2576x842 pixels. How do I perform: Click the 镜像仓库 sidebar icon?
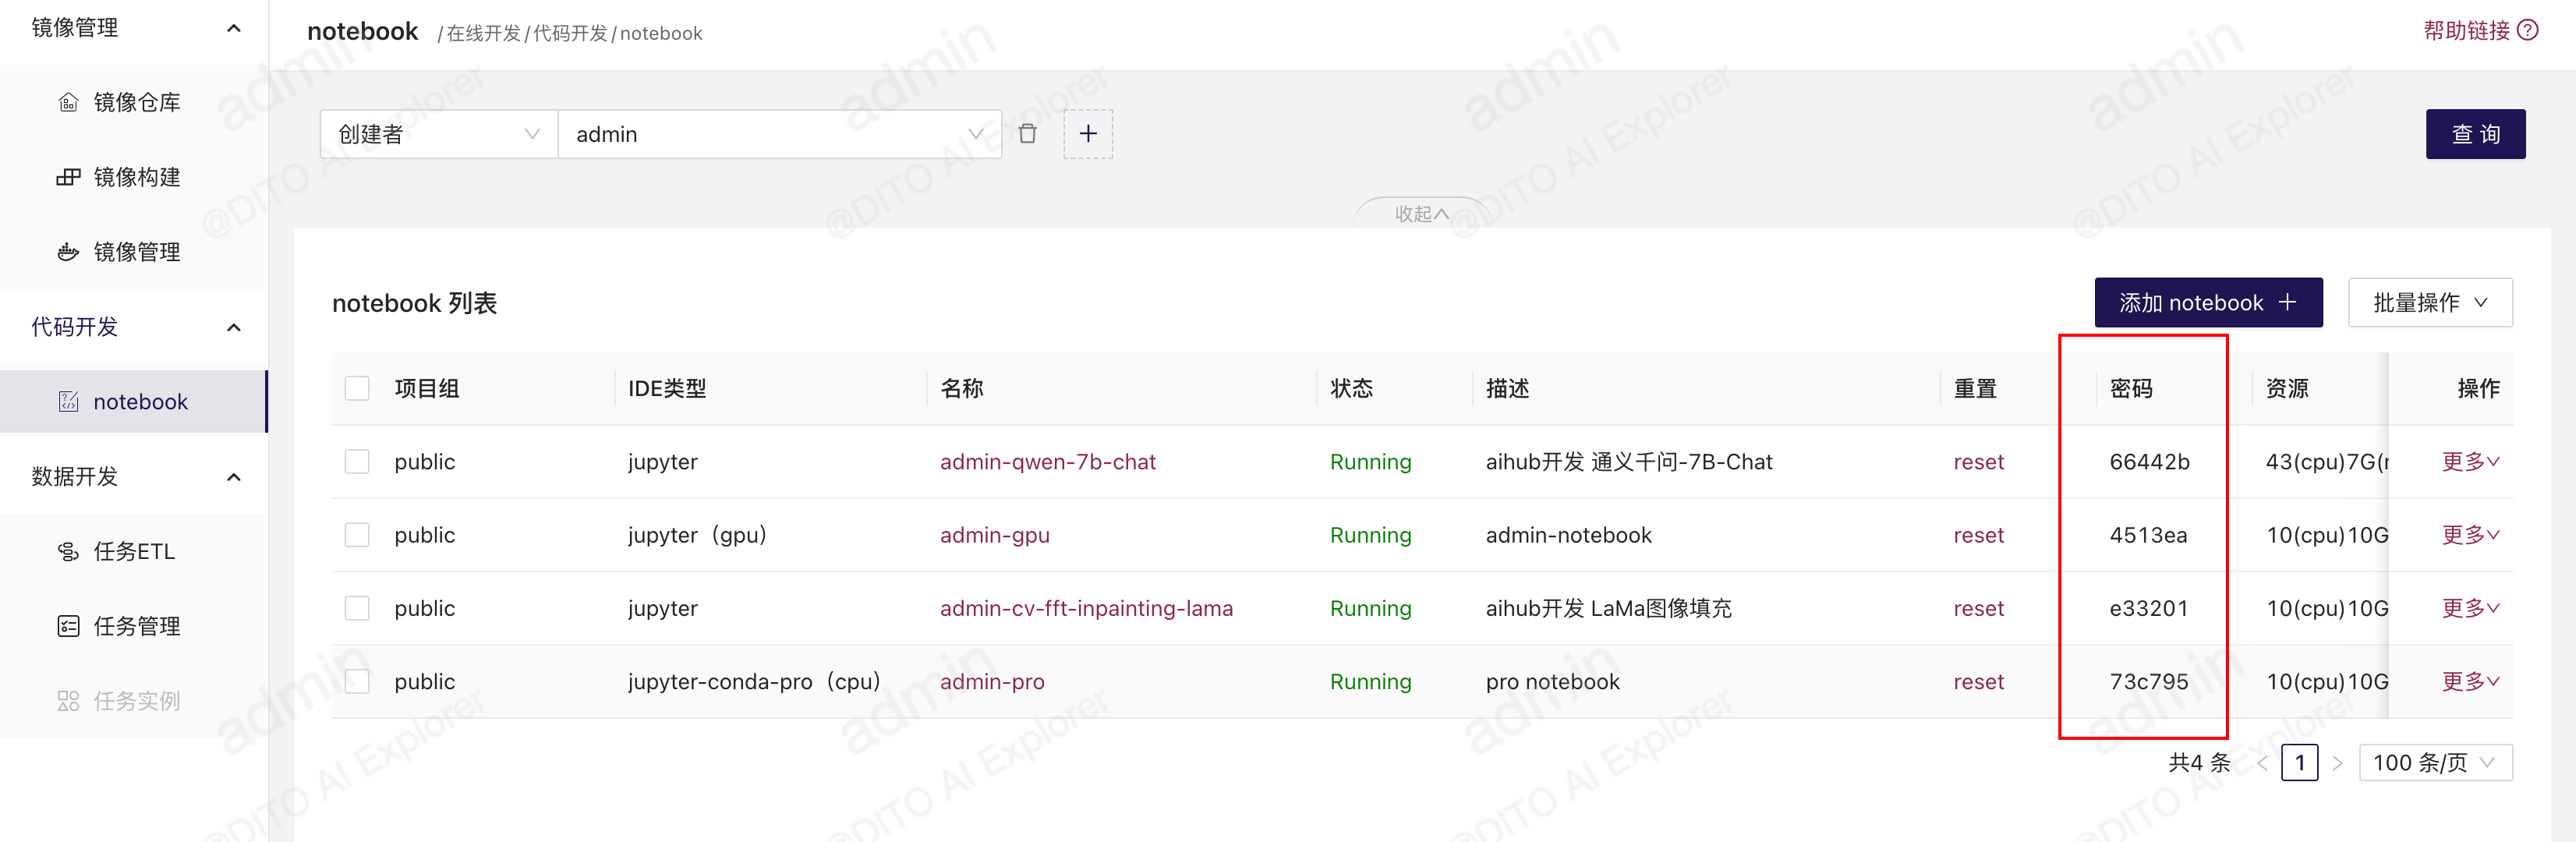pos(68,102)
